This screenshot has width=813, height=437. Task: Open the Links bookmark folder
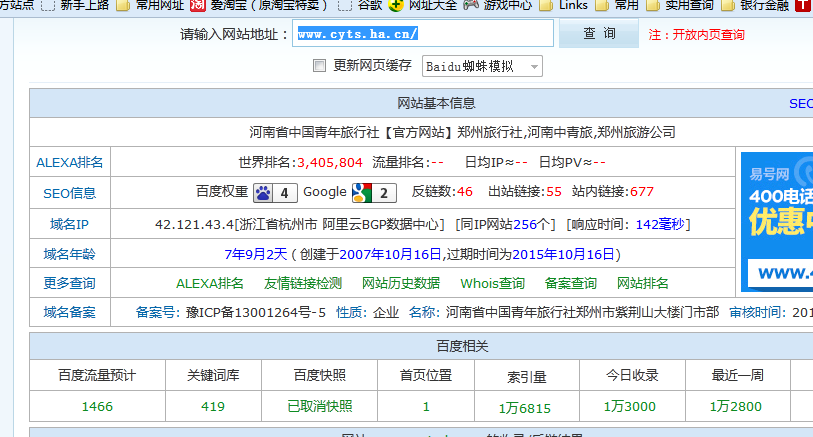click(565, 5)
